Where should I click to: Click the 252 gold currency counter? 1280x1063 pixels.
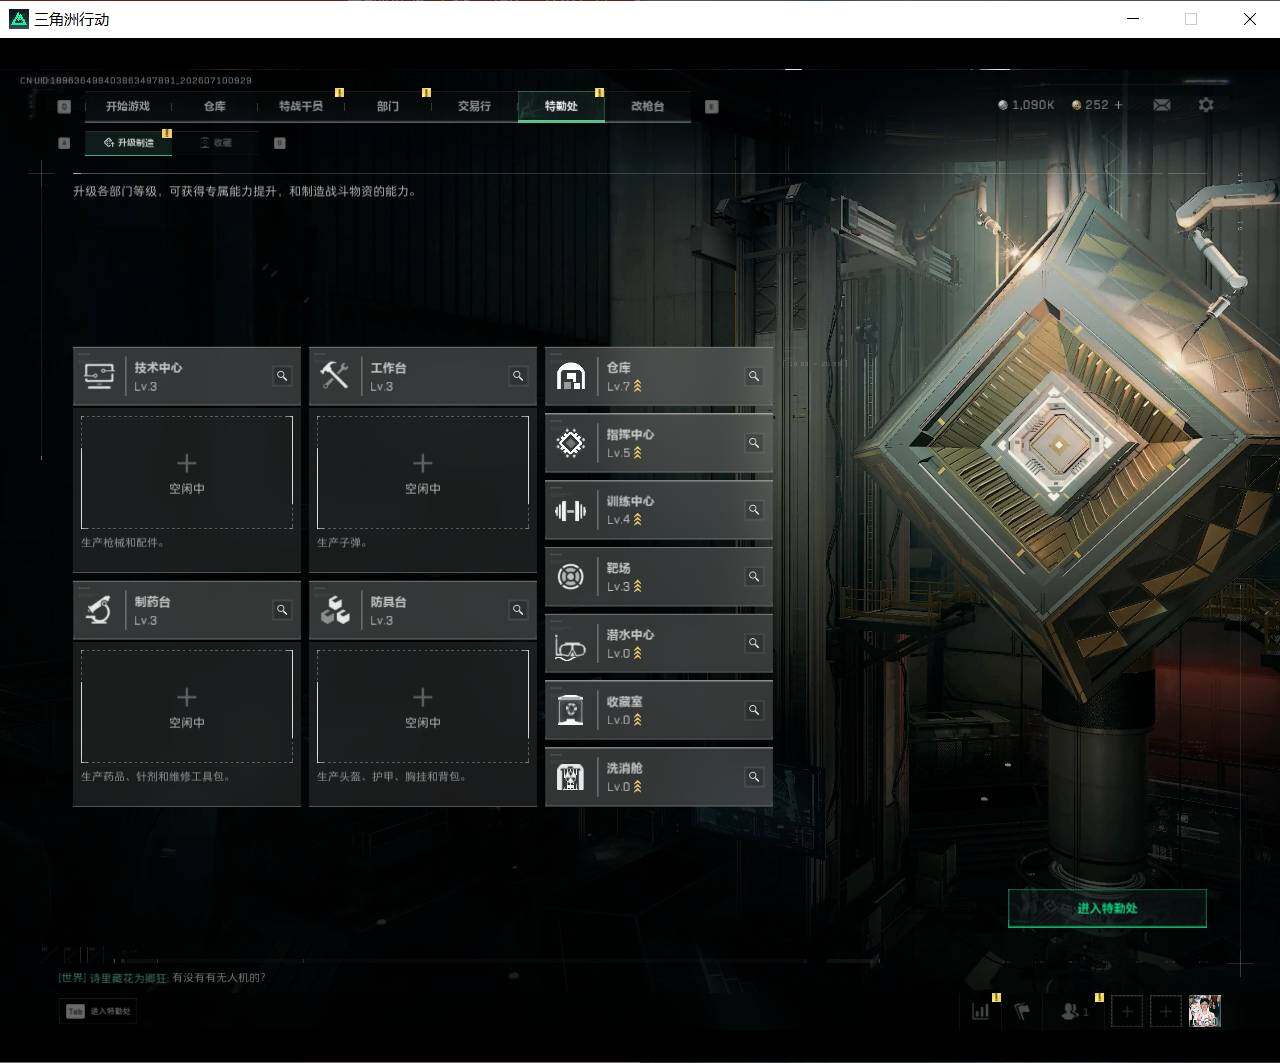pos(1090,105)
